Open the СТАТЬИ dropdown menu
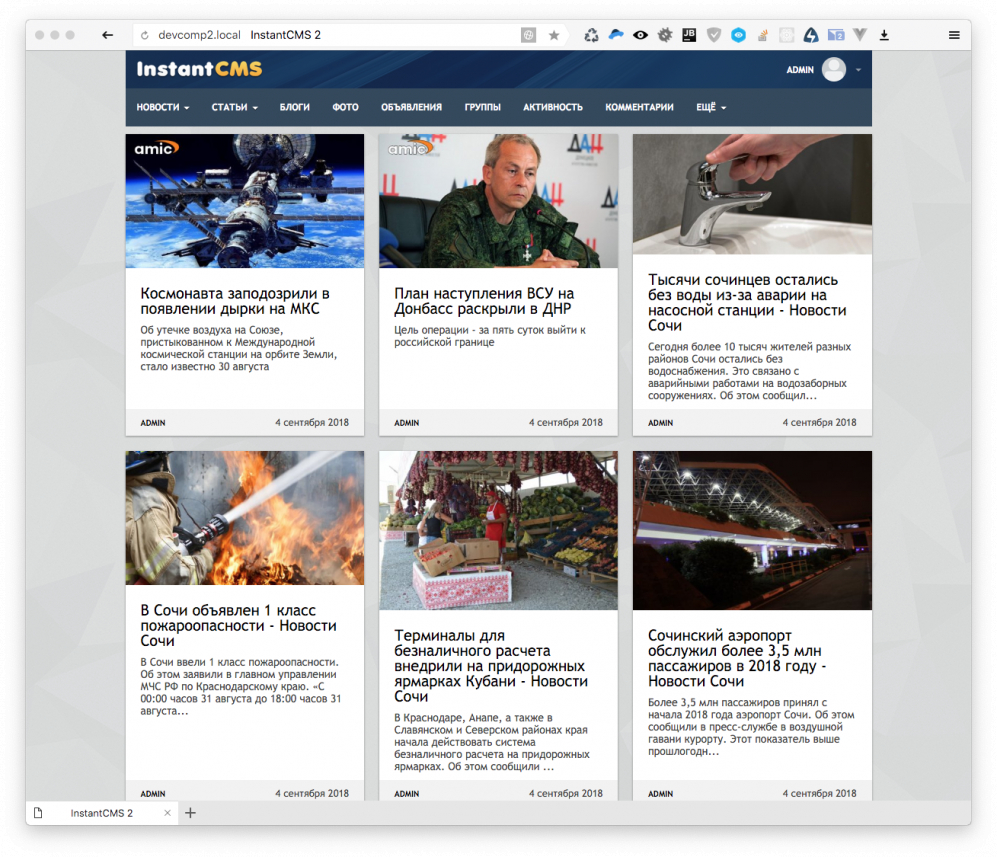997x857 pixels. (235, 107)
